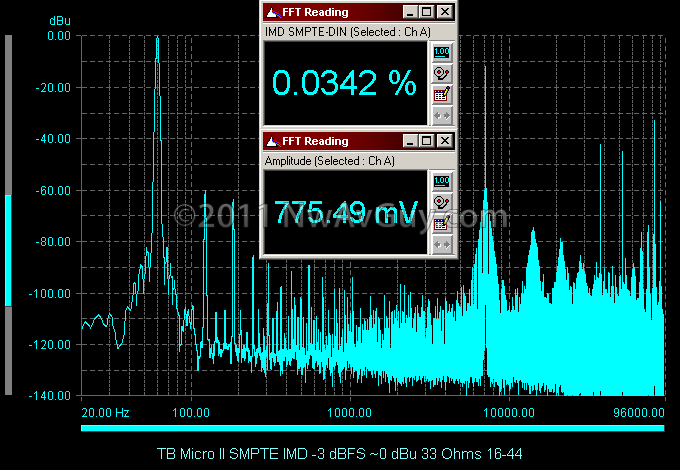Click title bar logo of Amplitude reading window
The image size is (680, 470).
(273, 141)
